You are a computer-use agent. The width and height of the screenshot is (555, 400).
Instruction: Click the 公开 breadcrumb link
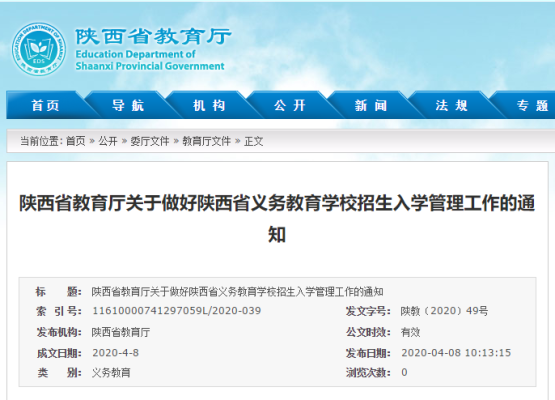(108, 141)
